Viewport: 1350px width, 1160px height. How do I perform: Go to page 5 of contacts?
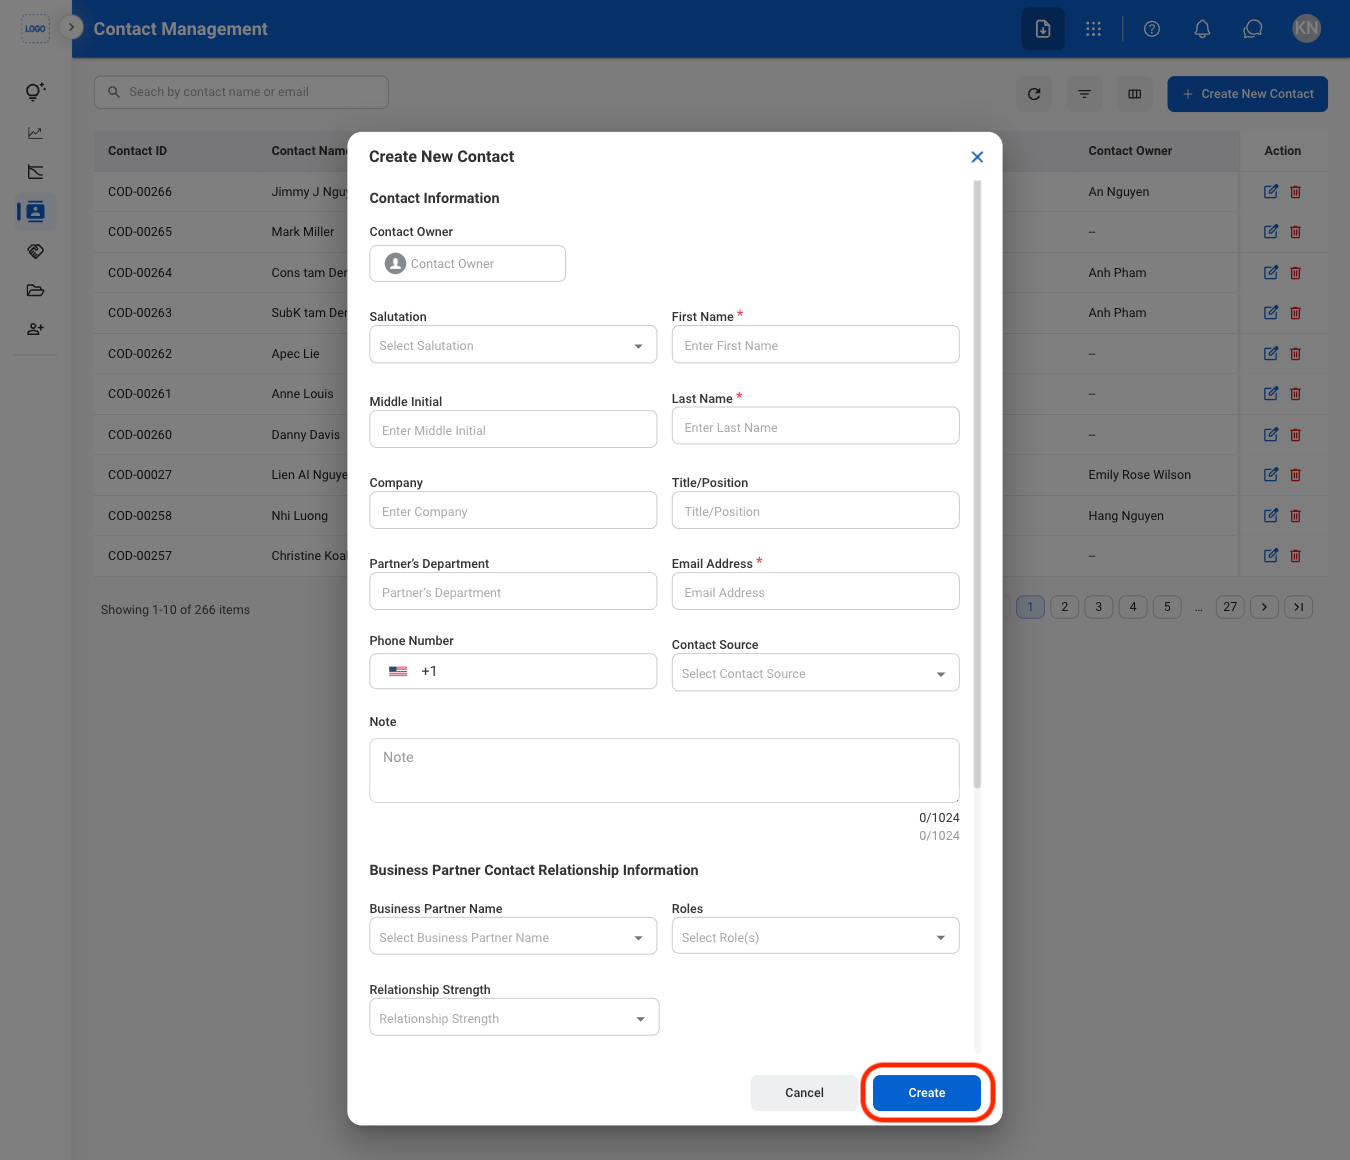click(x=1166, y=607)
